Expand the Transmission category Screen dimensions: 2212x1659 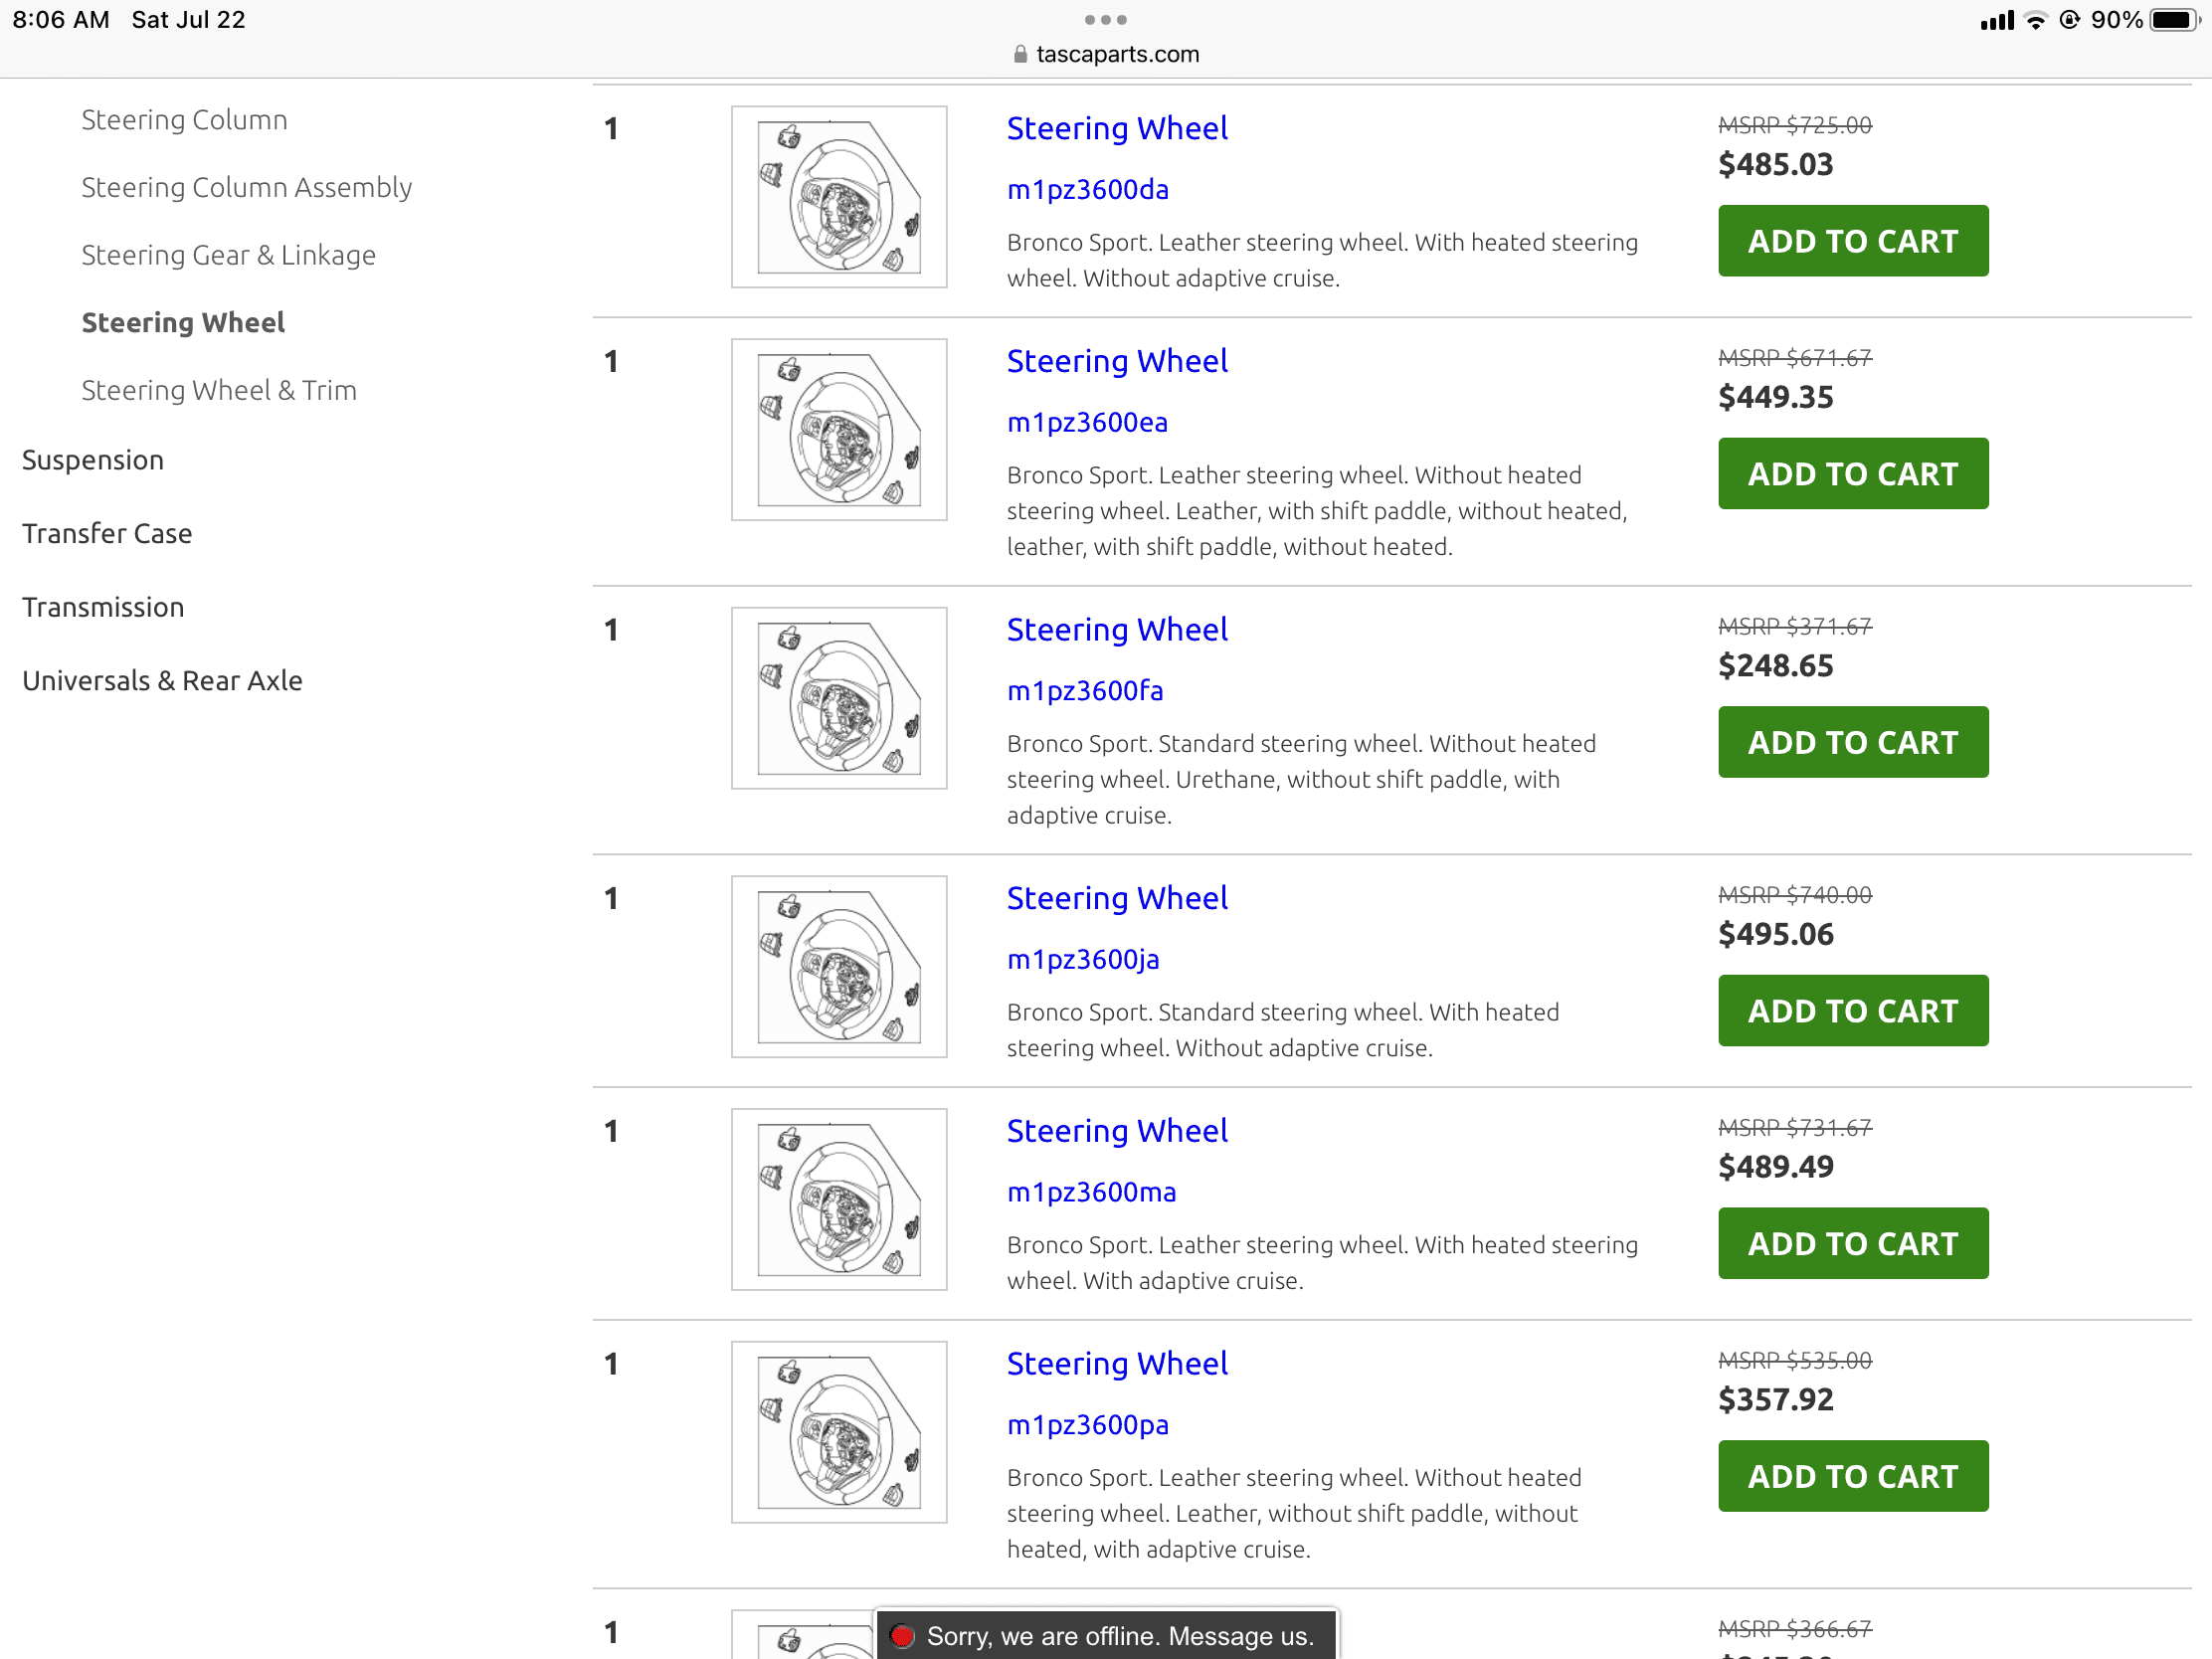click(x=103, y=607)
